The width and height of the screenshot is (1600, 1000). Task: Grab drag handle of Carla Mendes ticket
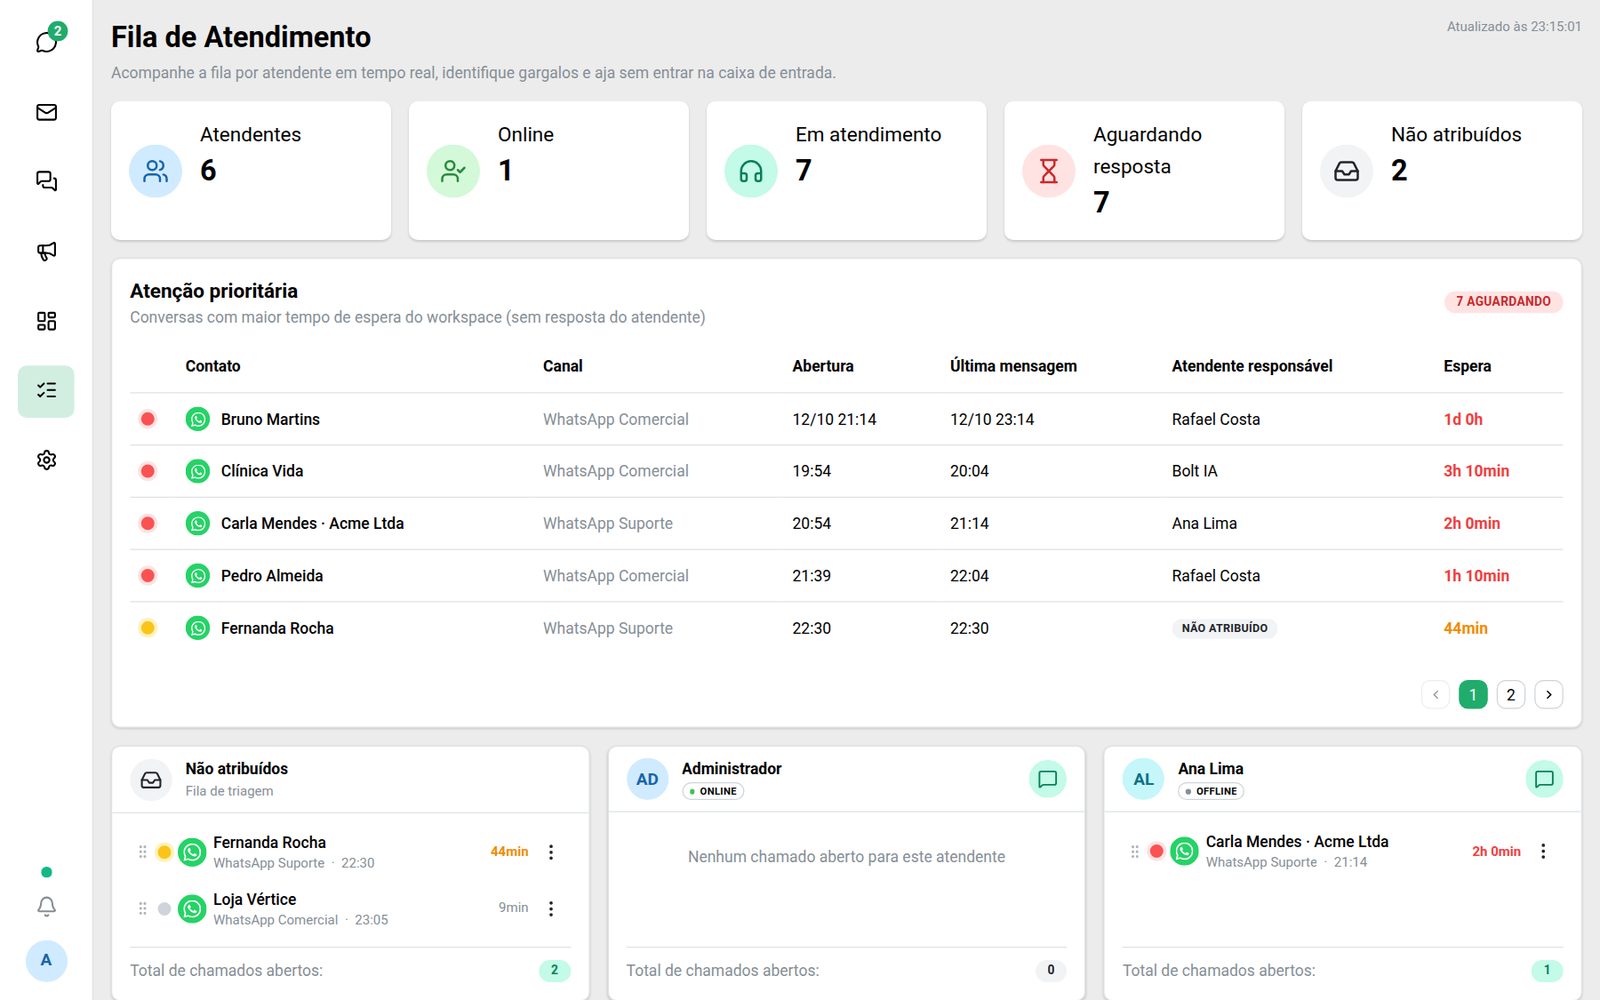tap(1134, 851)
